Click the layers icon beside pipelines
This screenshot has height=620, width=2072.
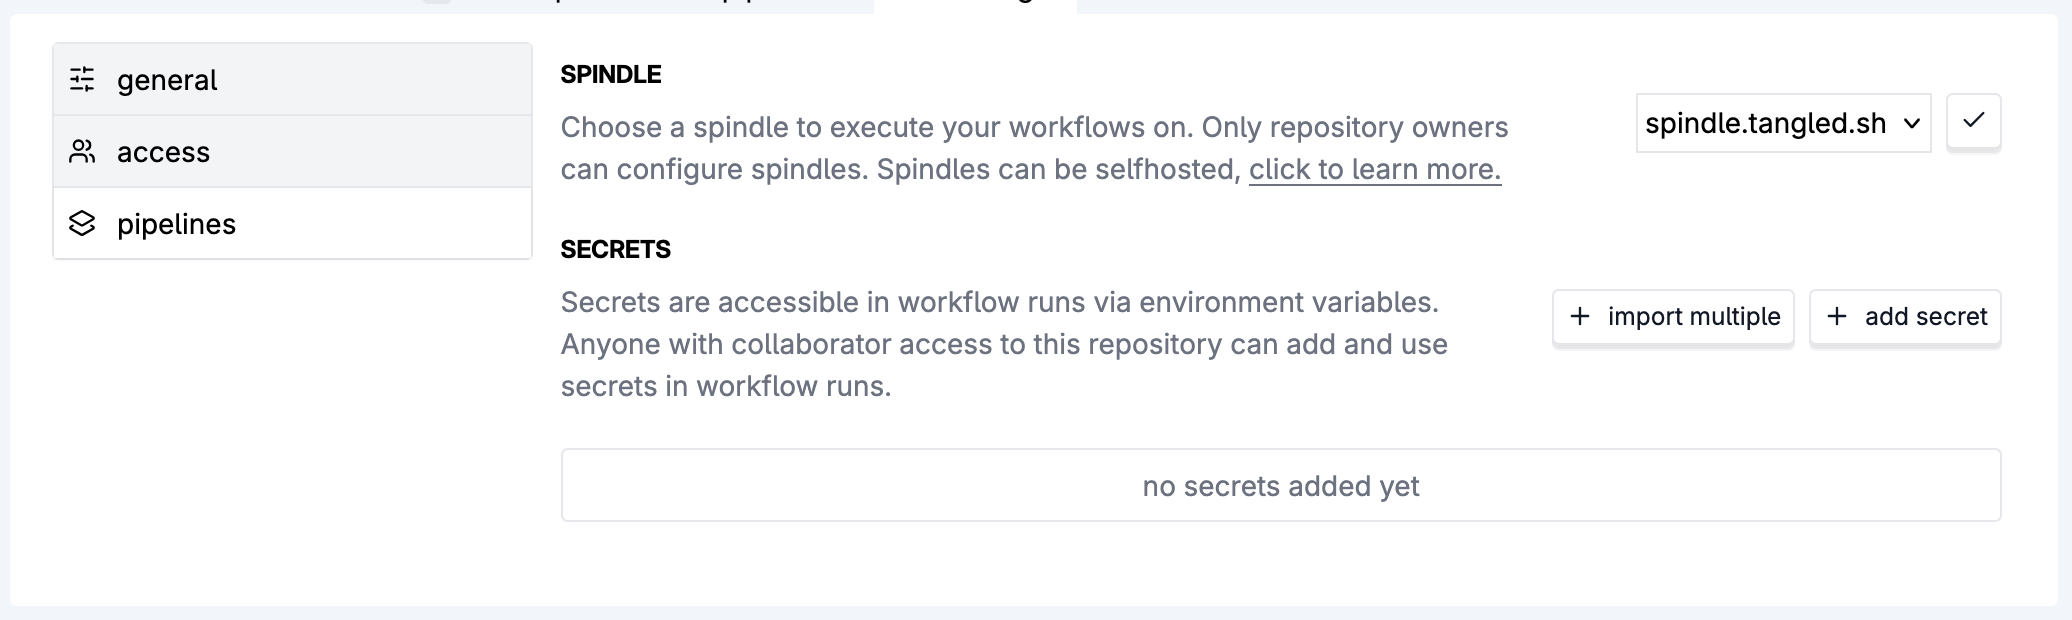(82, 223)
